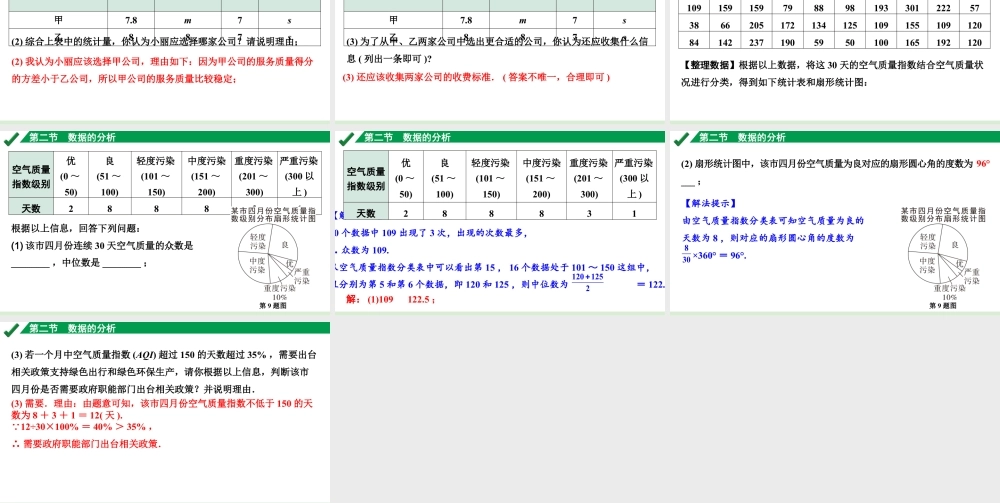1000x503 pixels.
Task: Open the slide with the 整理数据 paragraph
Action: (x=835, y=60)
